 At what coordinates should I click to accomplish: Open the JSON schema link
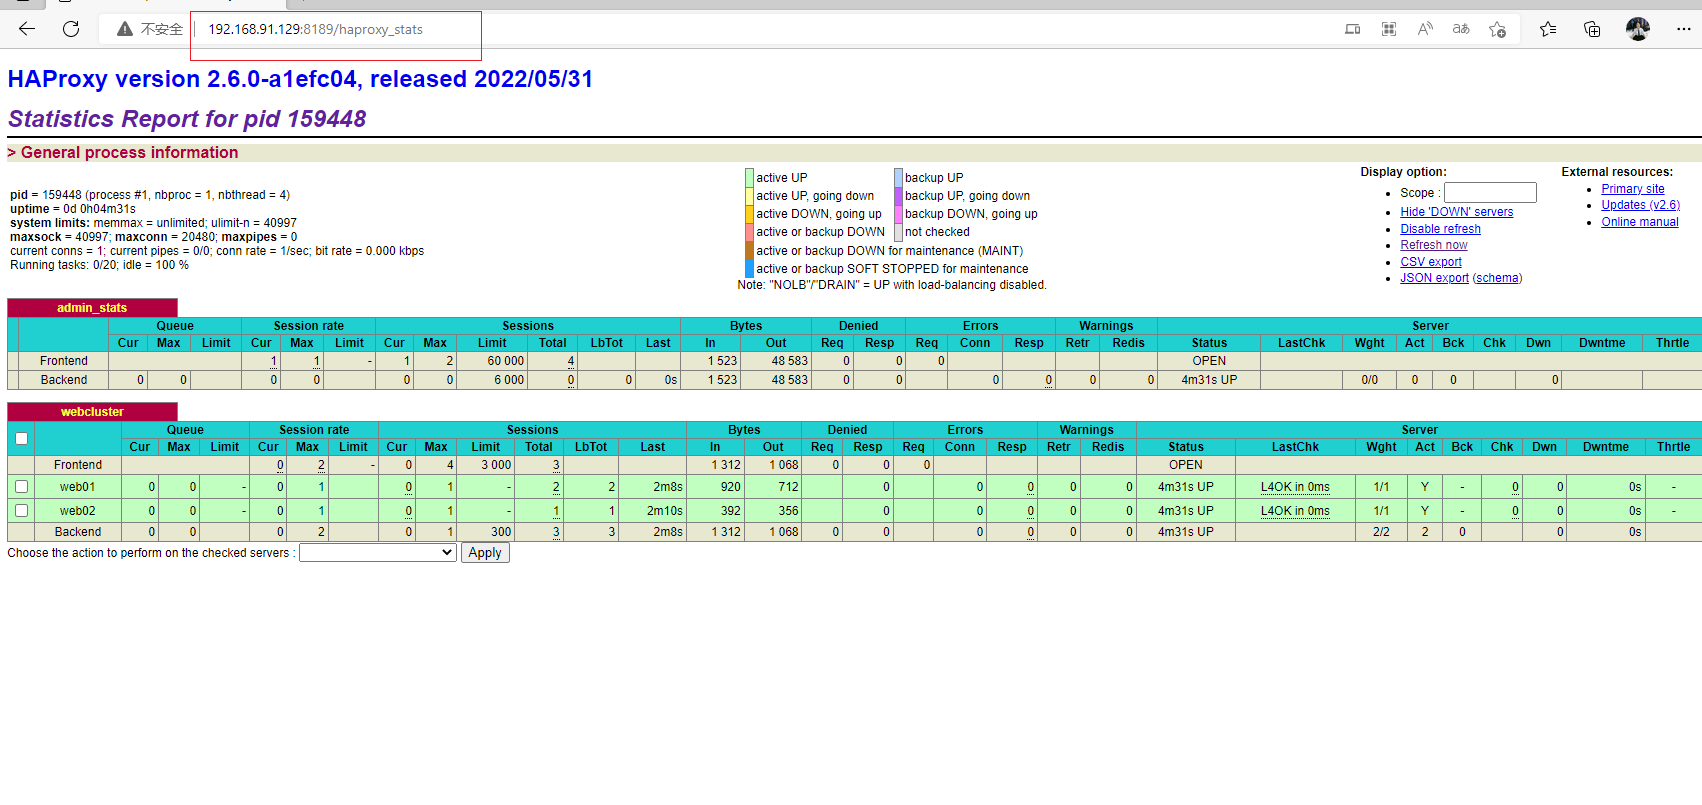pos(1497,278)
